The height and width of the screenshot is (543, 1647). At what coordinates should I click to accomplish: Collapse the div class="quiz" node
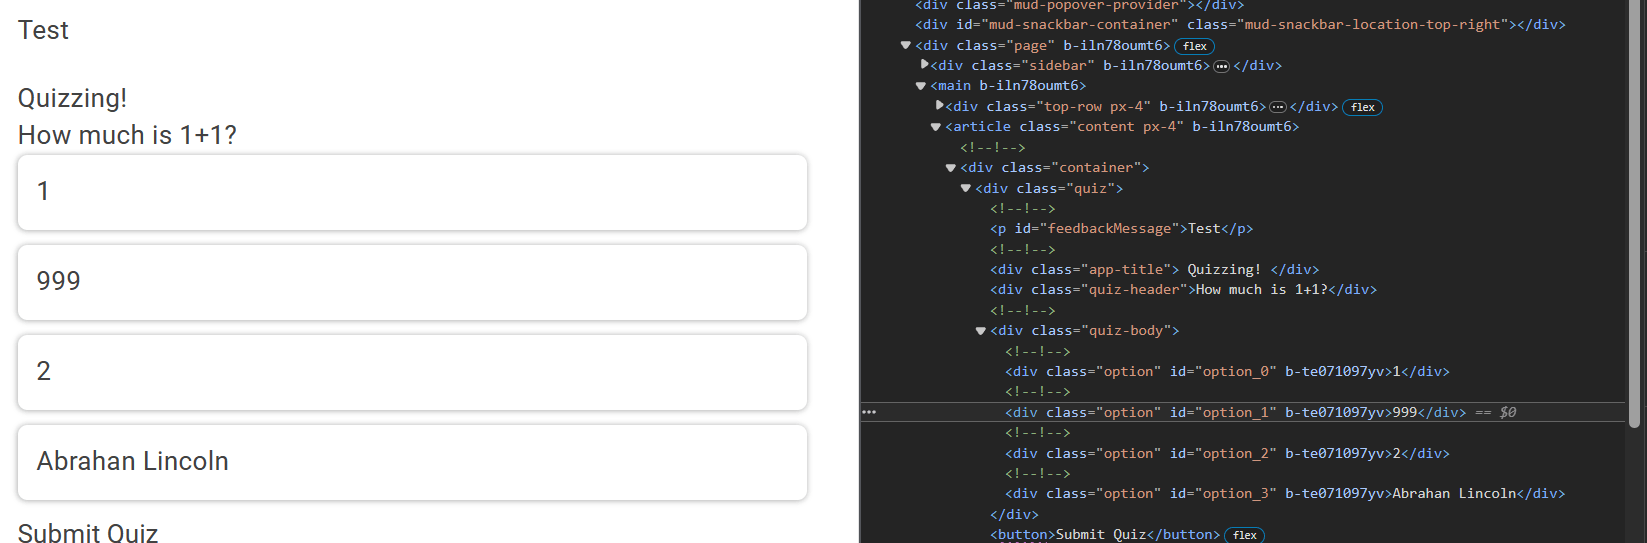[966, 188]
